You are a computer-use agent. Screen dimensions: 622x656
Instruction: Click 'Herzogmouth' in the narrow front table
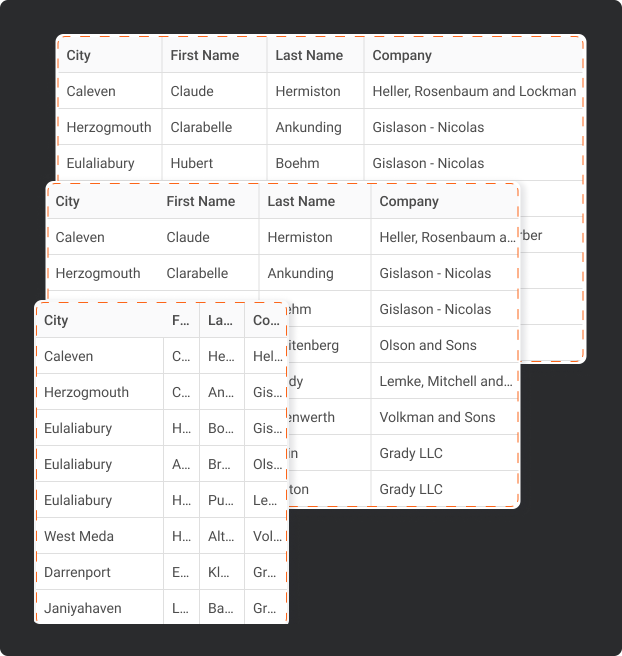coord(86,392)
